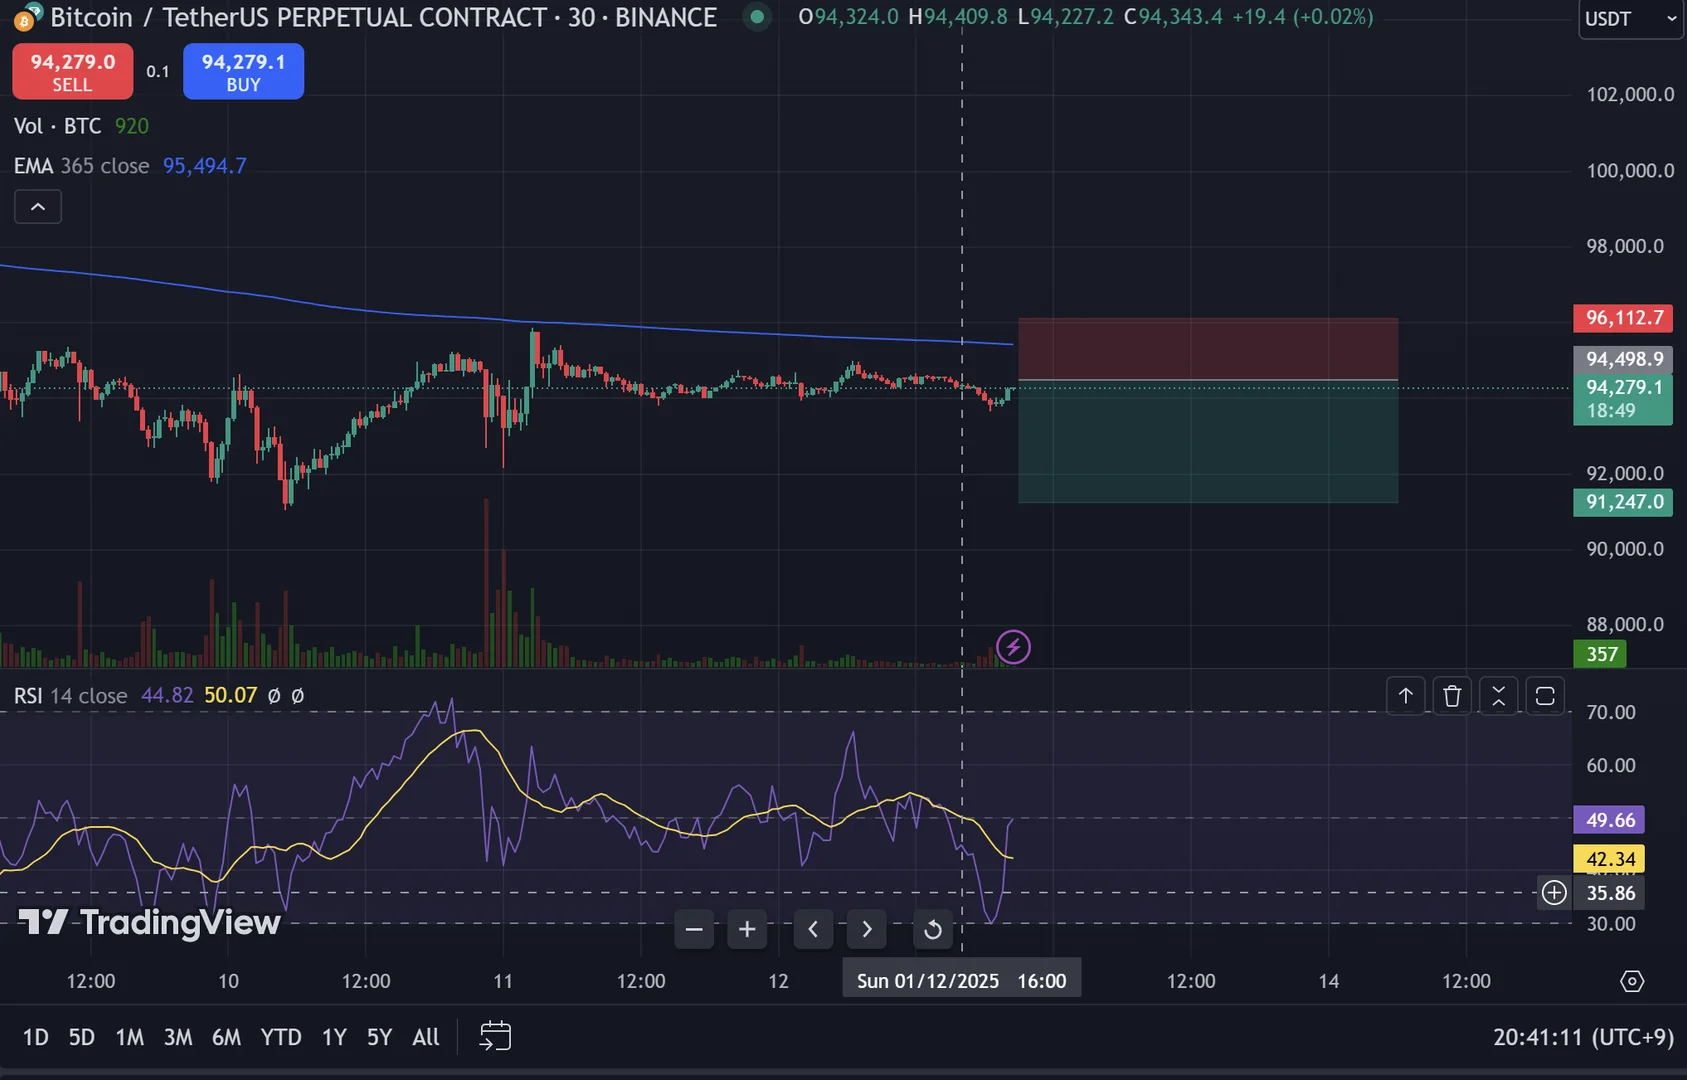1687x1080 pixels.
Task: Select the 5Y date range
Action: (379, 1037)
